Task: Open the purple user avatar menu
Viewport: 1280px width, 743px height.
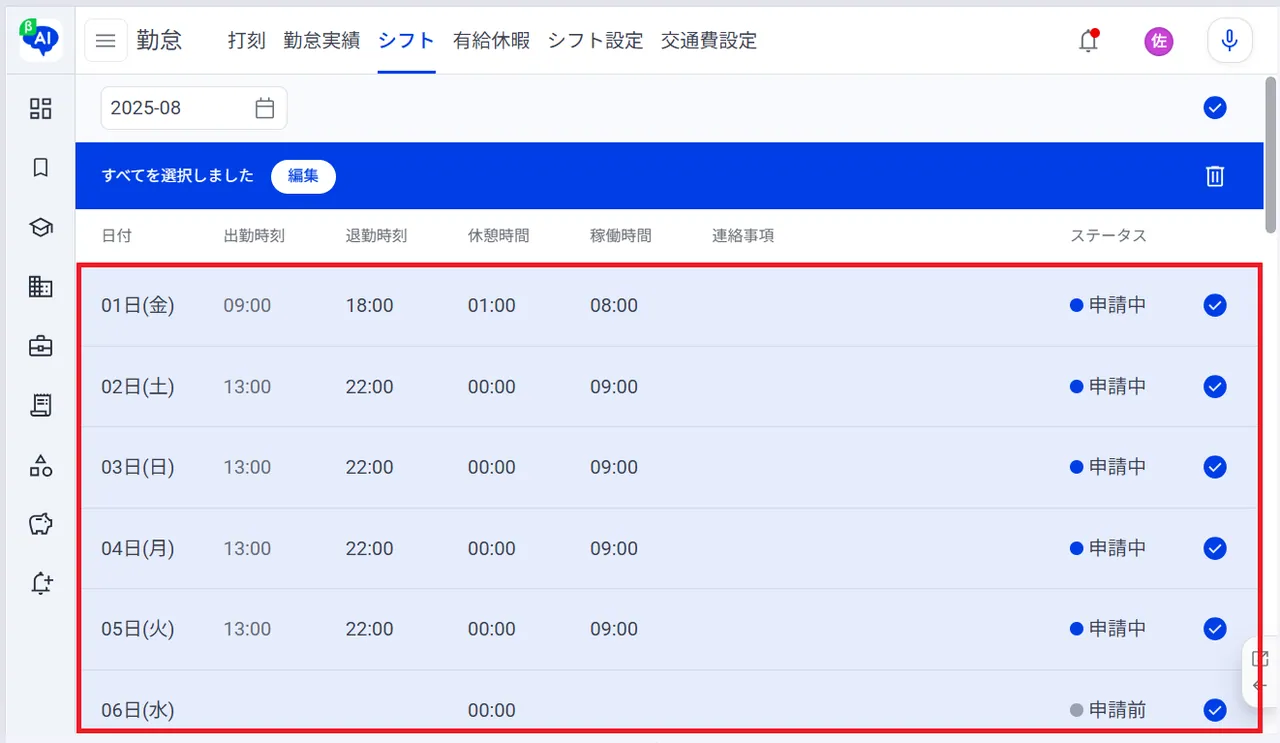Action: tap(1159, 41)
